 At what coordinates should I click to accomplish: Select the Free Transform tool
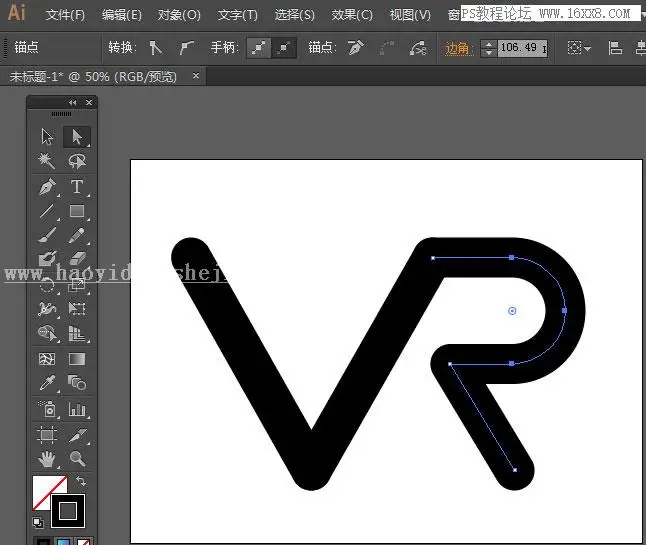[x=77, y=309]
